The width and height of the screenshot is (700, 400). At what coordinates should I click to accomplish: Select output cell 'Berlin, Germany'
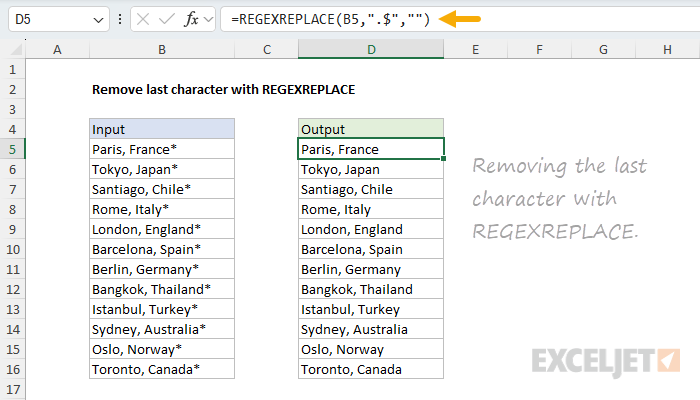click(x=371, y=269)
